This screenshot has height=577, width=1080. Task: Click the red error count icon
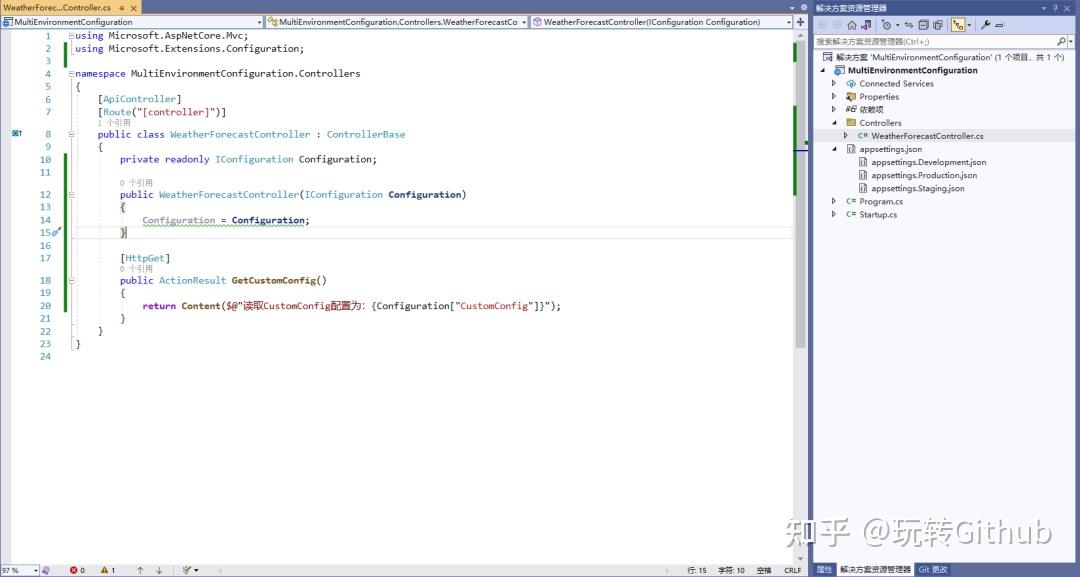pos(74,570)
